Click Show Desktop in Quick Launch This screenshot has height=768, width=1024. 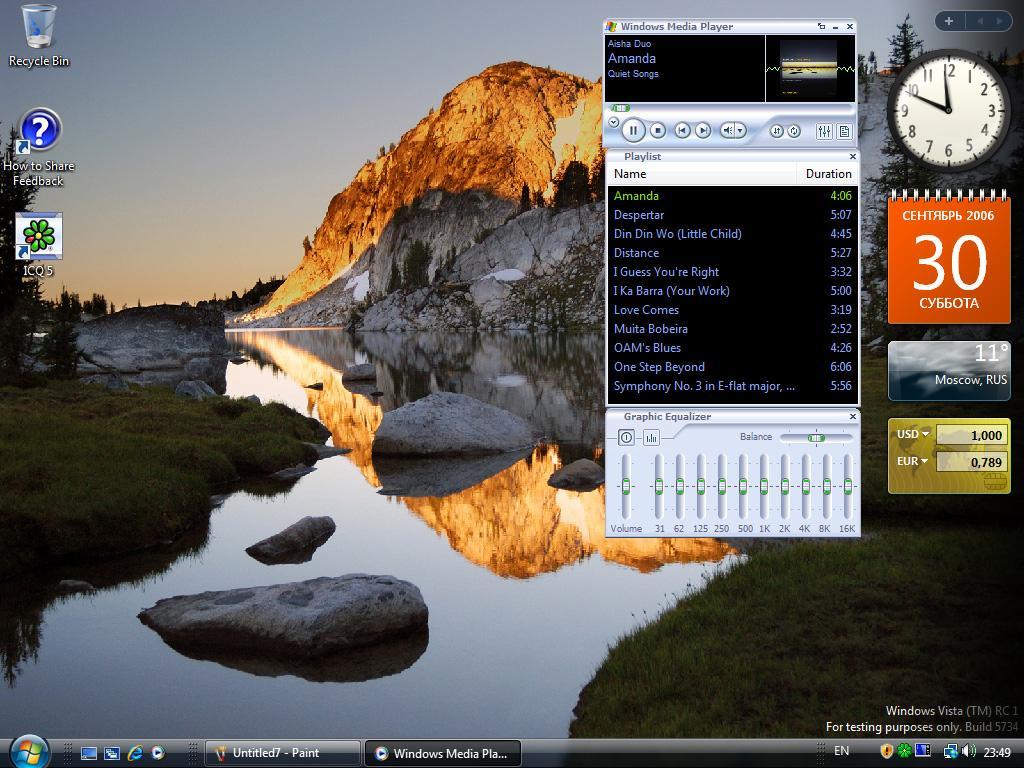(89, 753)
